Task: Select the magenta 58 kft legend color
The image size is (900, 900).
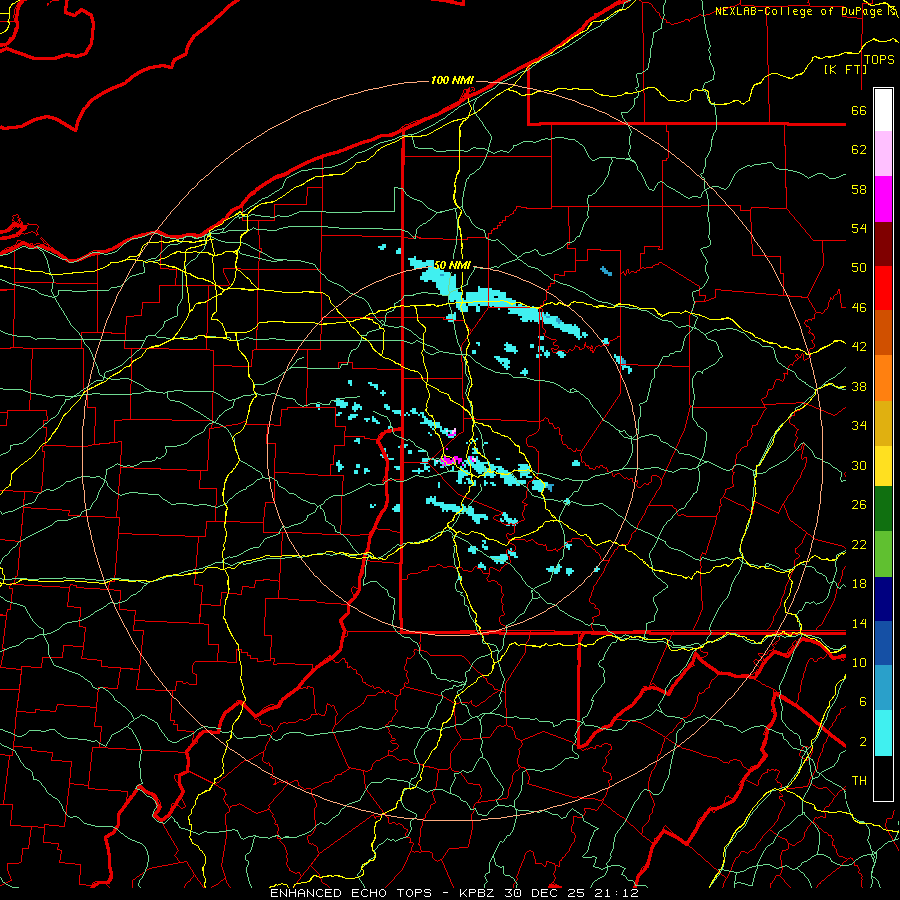Action: pos(883,199)
